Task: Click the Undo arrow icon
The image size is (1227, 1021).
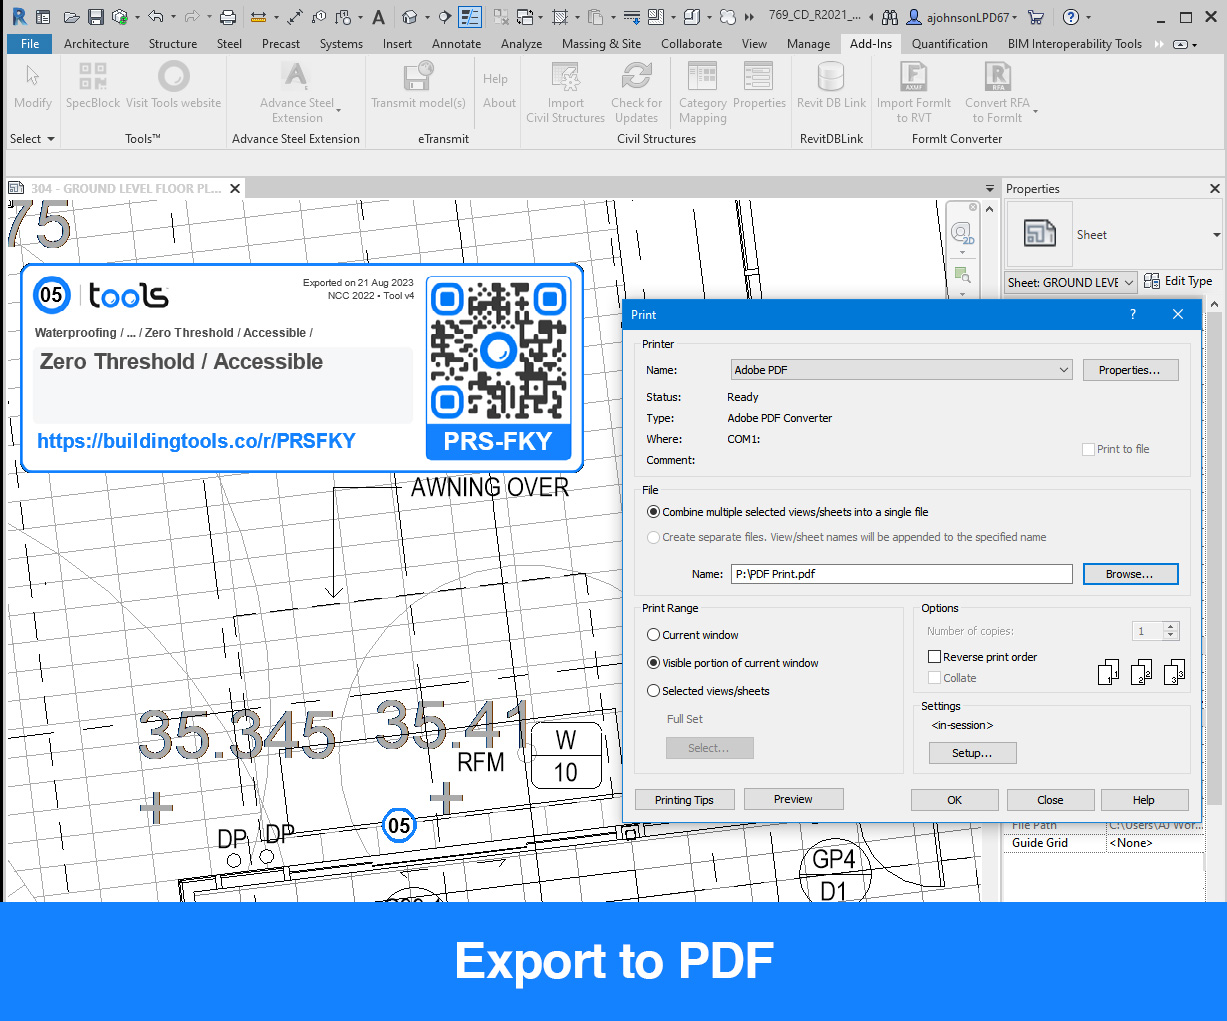Action: tap(155, 17)
